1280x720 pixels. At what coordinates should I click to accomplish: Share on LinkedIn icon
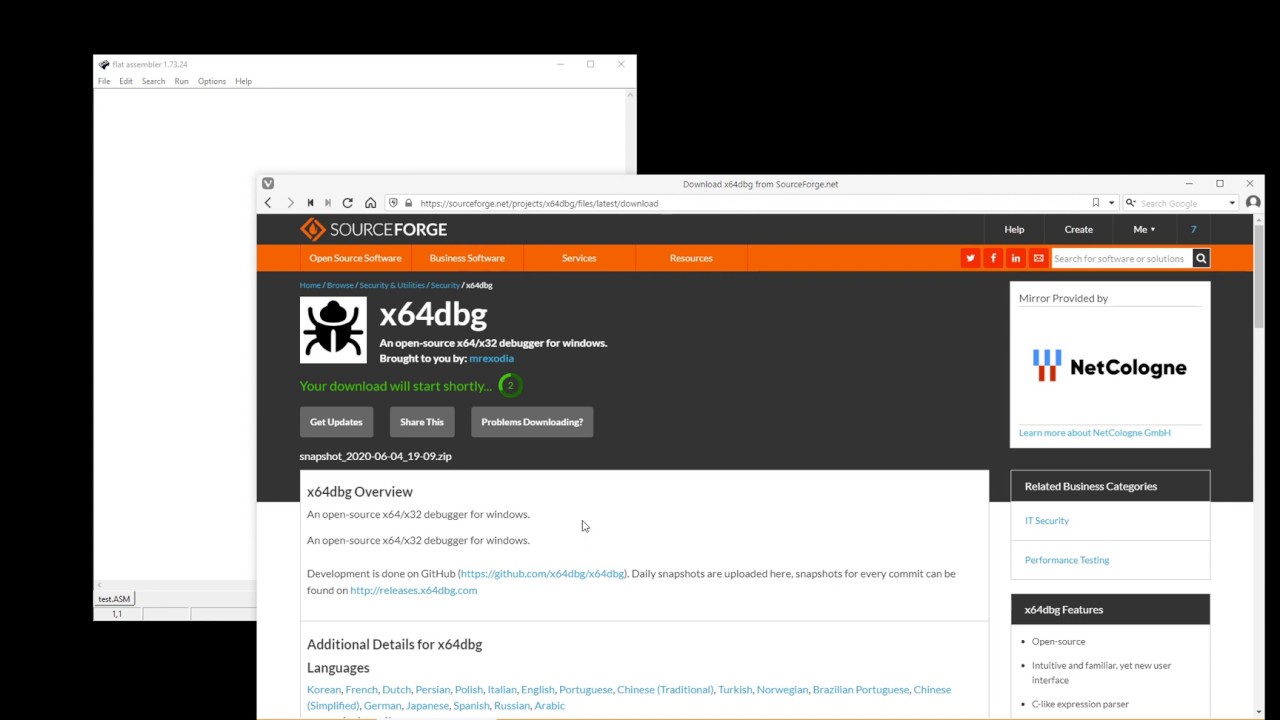[1016, 258]
